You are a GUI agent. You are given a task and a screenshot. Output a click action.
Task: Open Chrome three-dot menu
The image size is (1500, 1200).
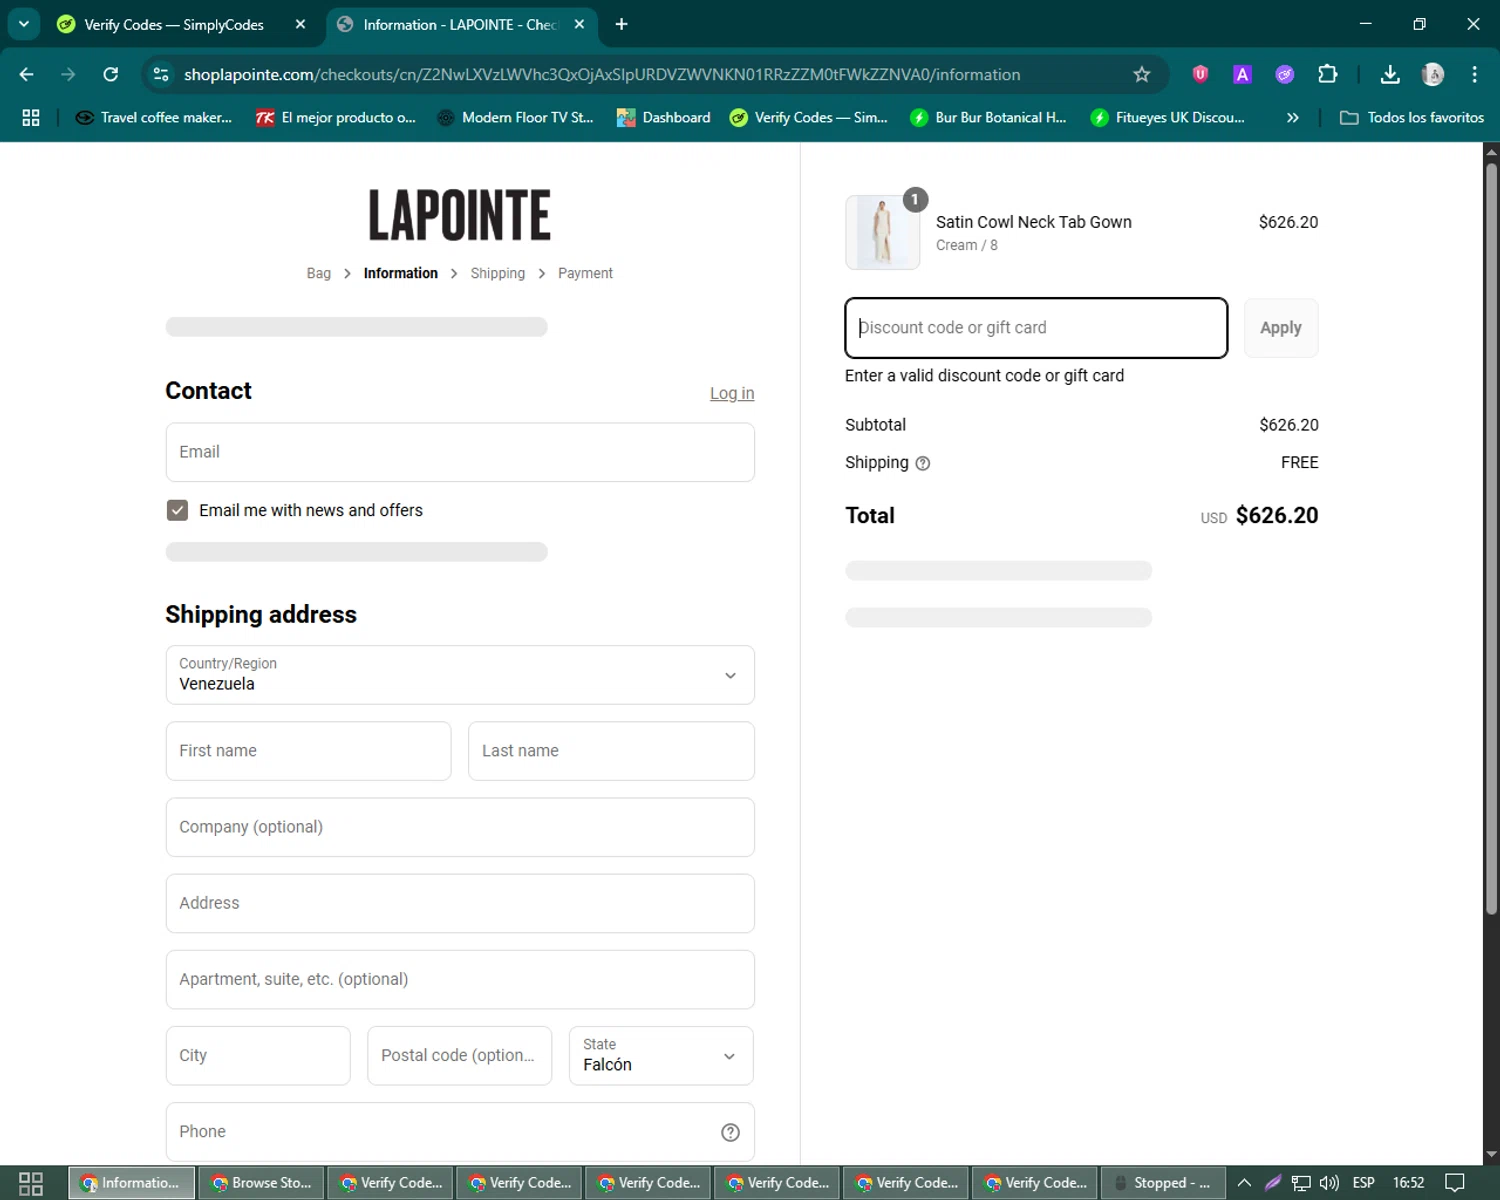1474,74
